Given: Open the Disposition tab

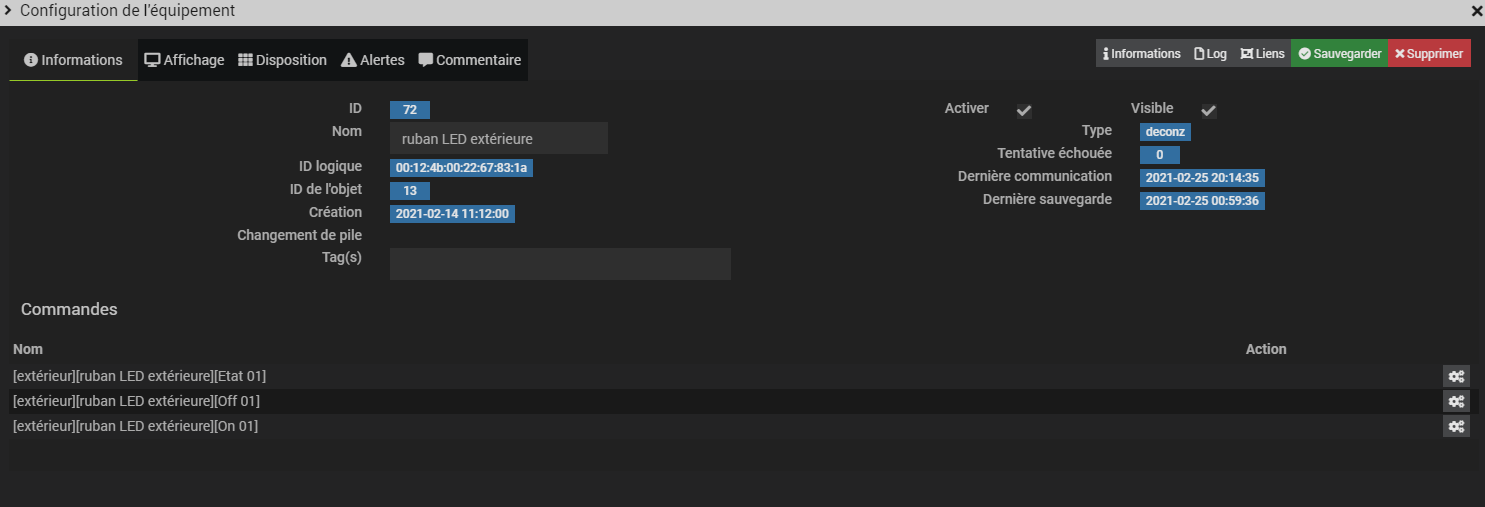Looking at the screenshot, I should (283, 60).
